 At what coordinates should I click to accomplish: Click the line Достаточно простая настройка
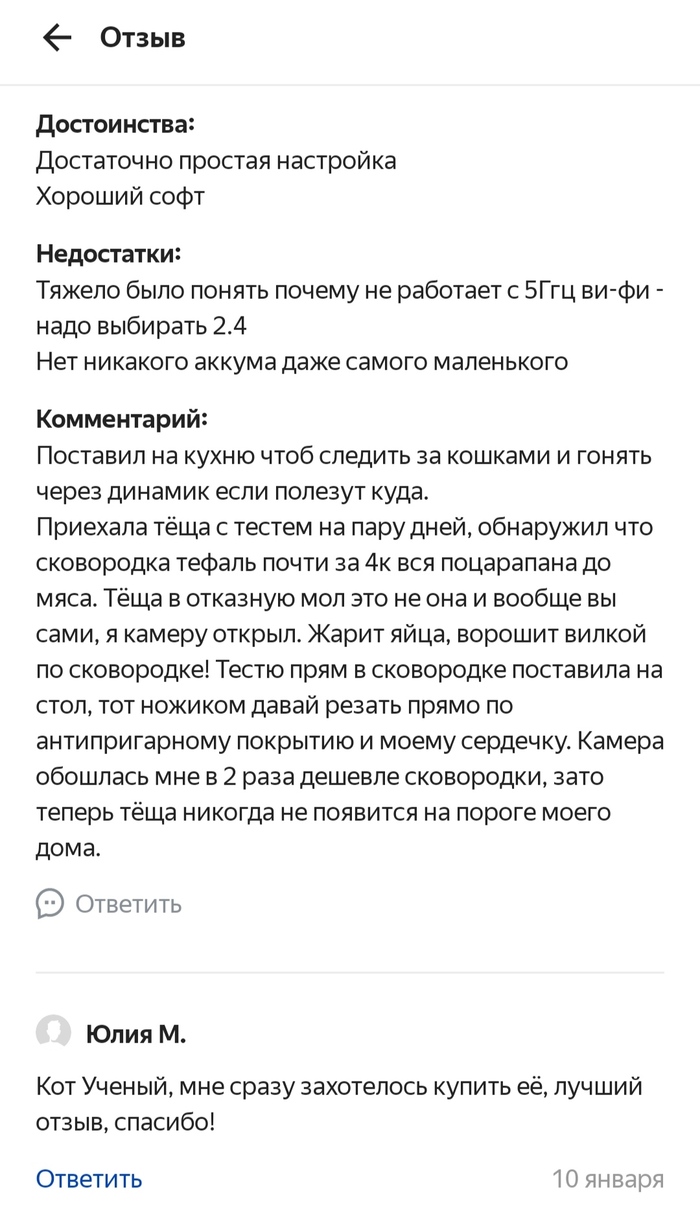point(216,160)
